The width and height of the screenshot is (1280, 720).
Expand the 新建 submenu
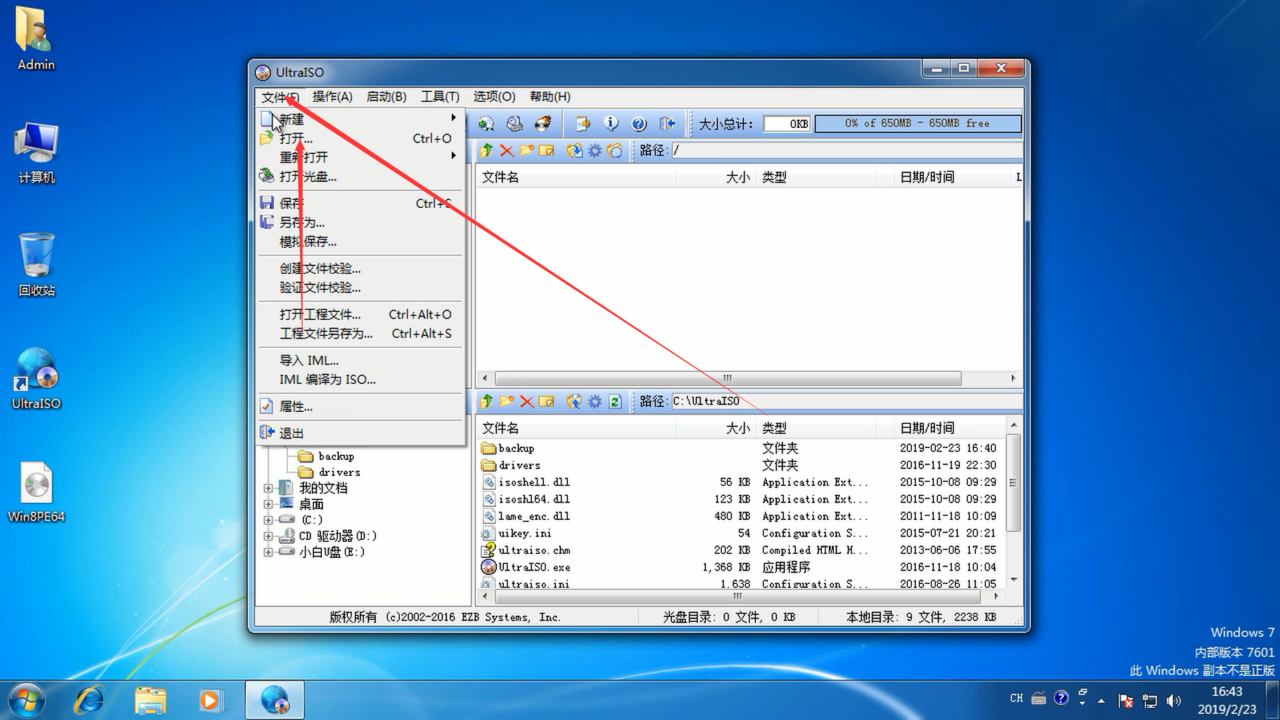(360, 119)
